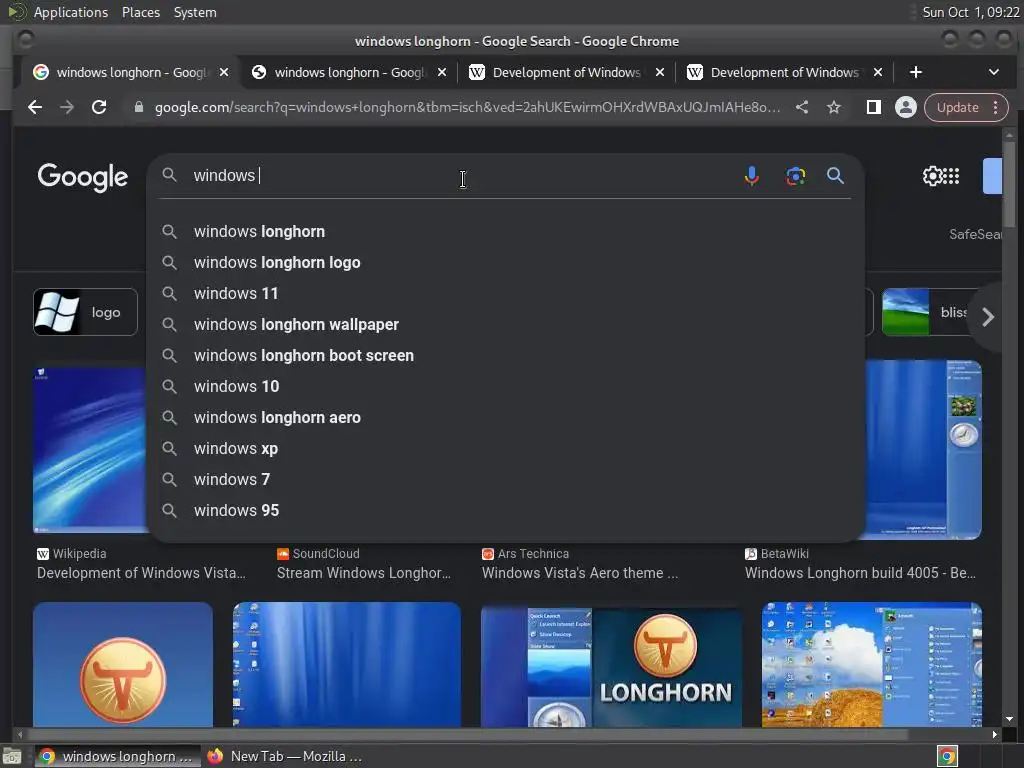Choose suggestion 'windows 7'
This screenshot has height=768, width=1024.
click(506, 479)
